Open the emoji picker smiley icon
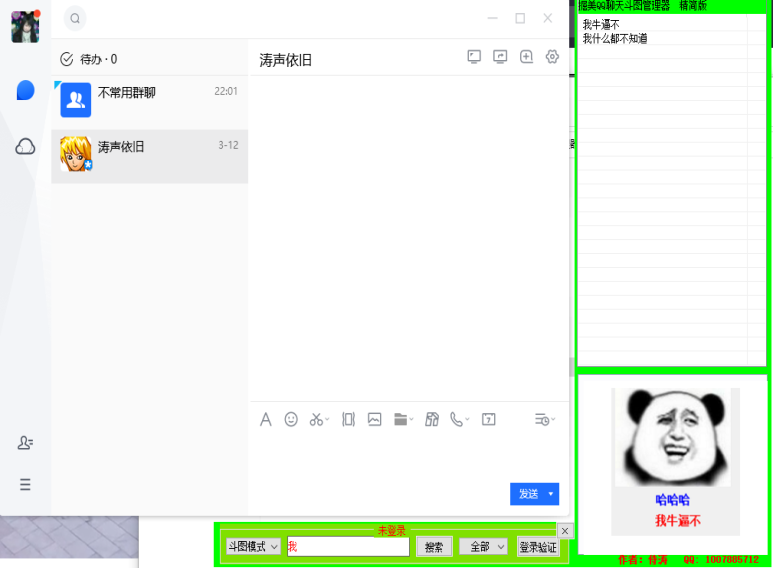 pos(291,420)
